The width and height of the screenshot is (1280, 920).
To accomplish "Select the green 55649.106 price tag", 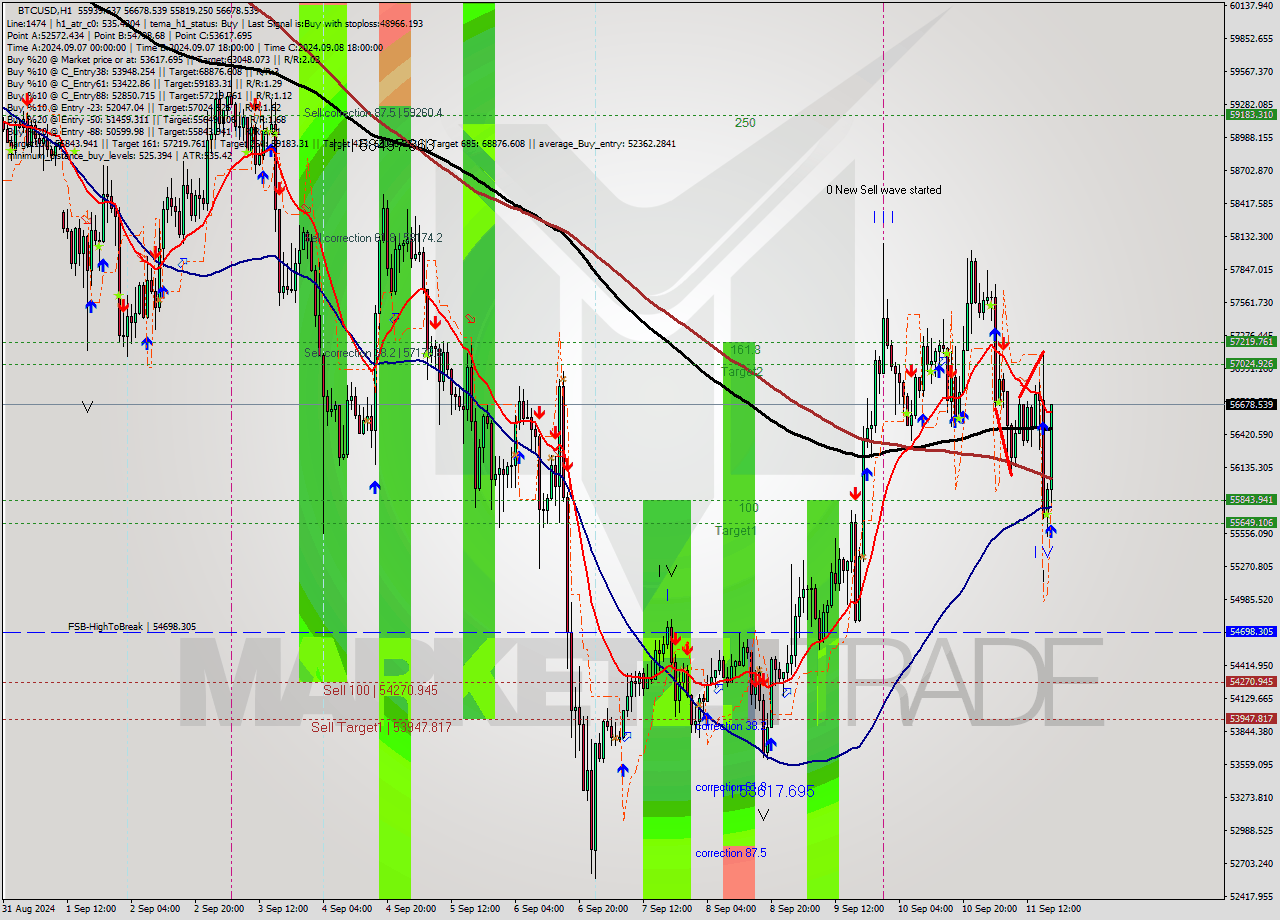I will click(1250, 523).
